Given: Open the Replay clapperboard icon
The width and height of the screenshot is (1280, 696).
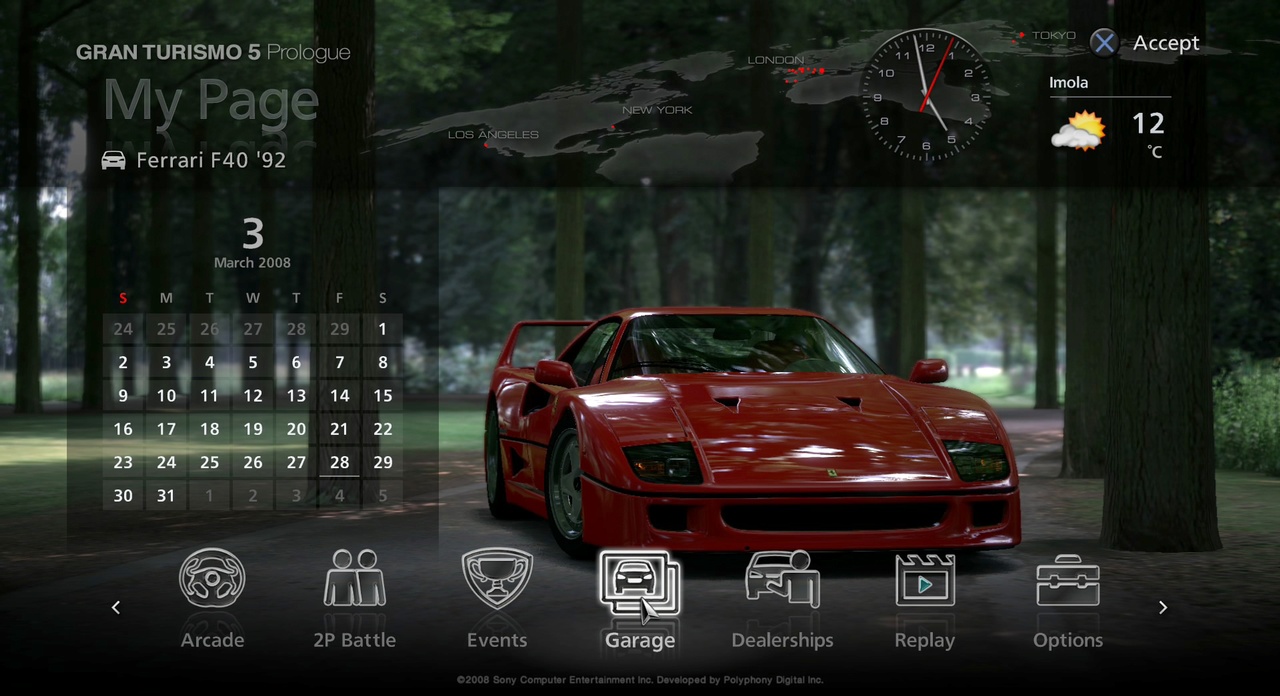Looking at the screenshot, I should point(925,579).
